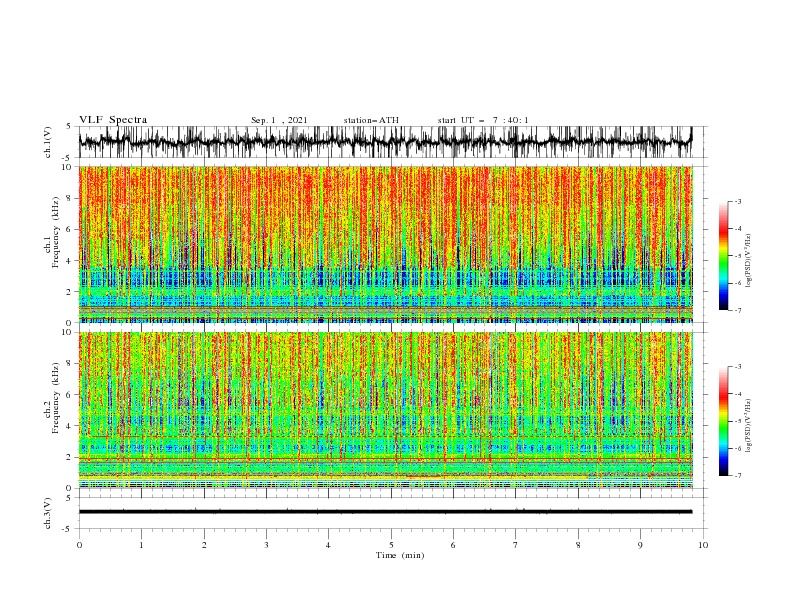Screen dimensions: 792x612
Task: Click the "8" kHz tick on ch.2 frequency axis
Action: [71, 364]
